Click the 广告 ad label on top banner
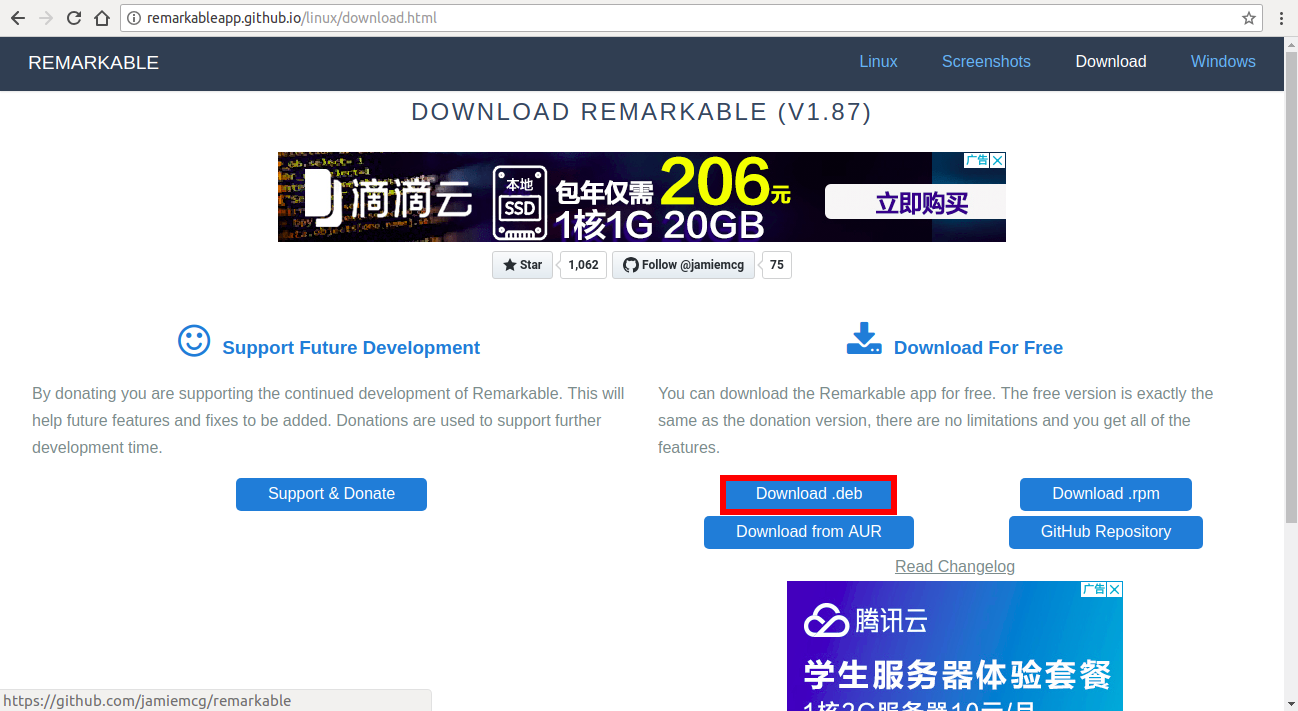 [x=977, y=160]
